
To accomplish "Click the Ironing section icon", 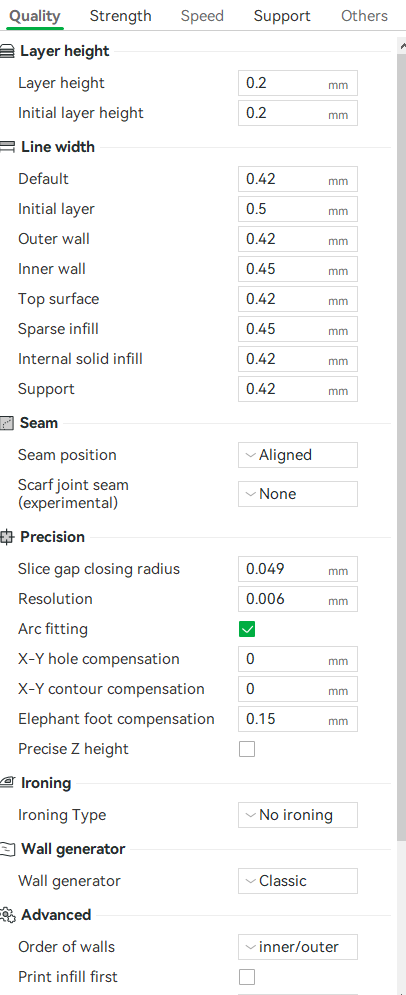I will click(x=7, y=783).
